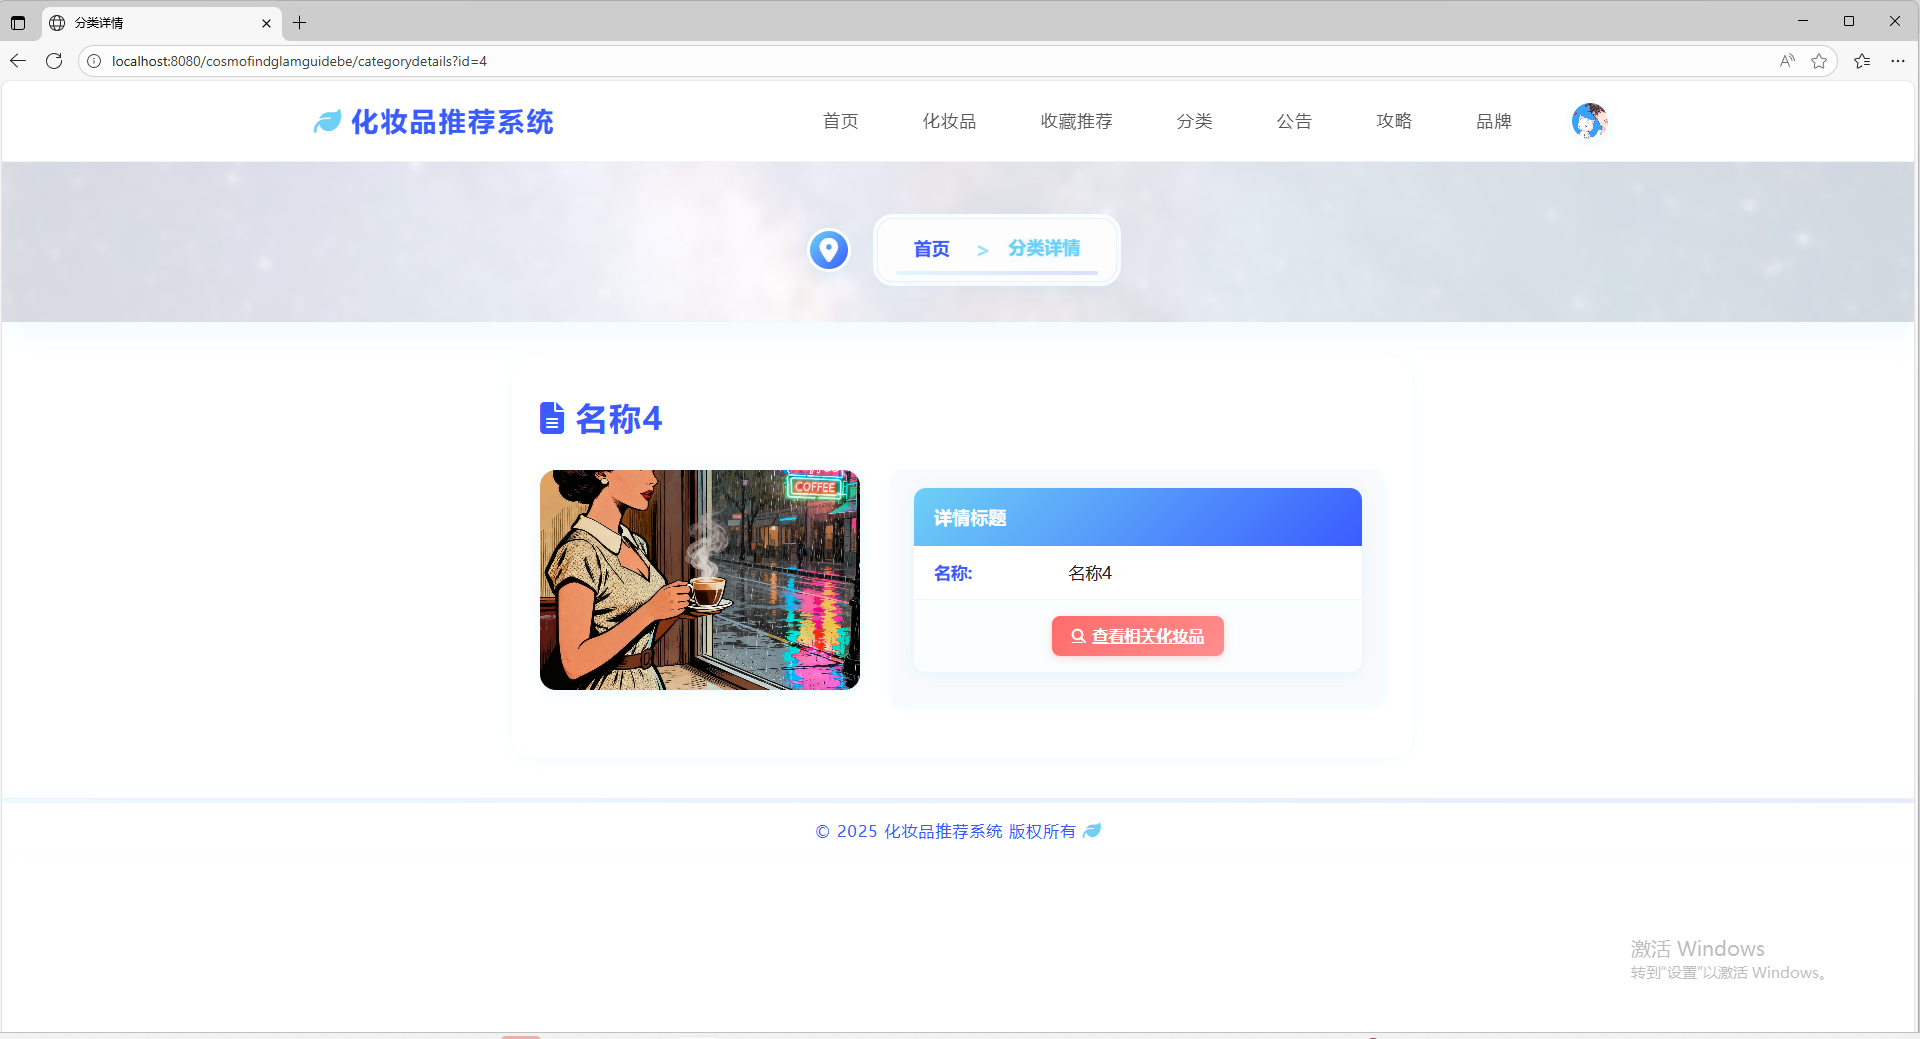Open the Read aloud icon in address bar
The width and height of the screenshot is (1920, 1039).
(1787, 61)
